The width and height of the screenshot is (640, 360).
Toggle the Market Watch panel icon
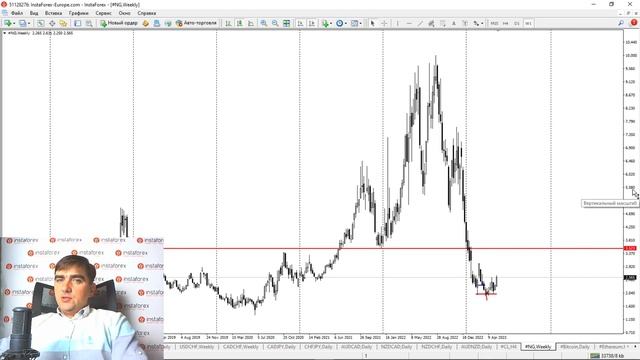tap(40, 23)
